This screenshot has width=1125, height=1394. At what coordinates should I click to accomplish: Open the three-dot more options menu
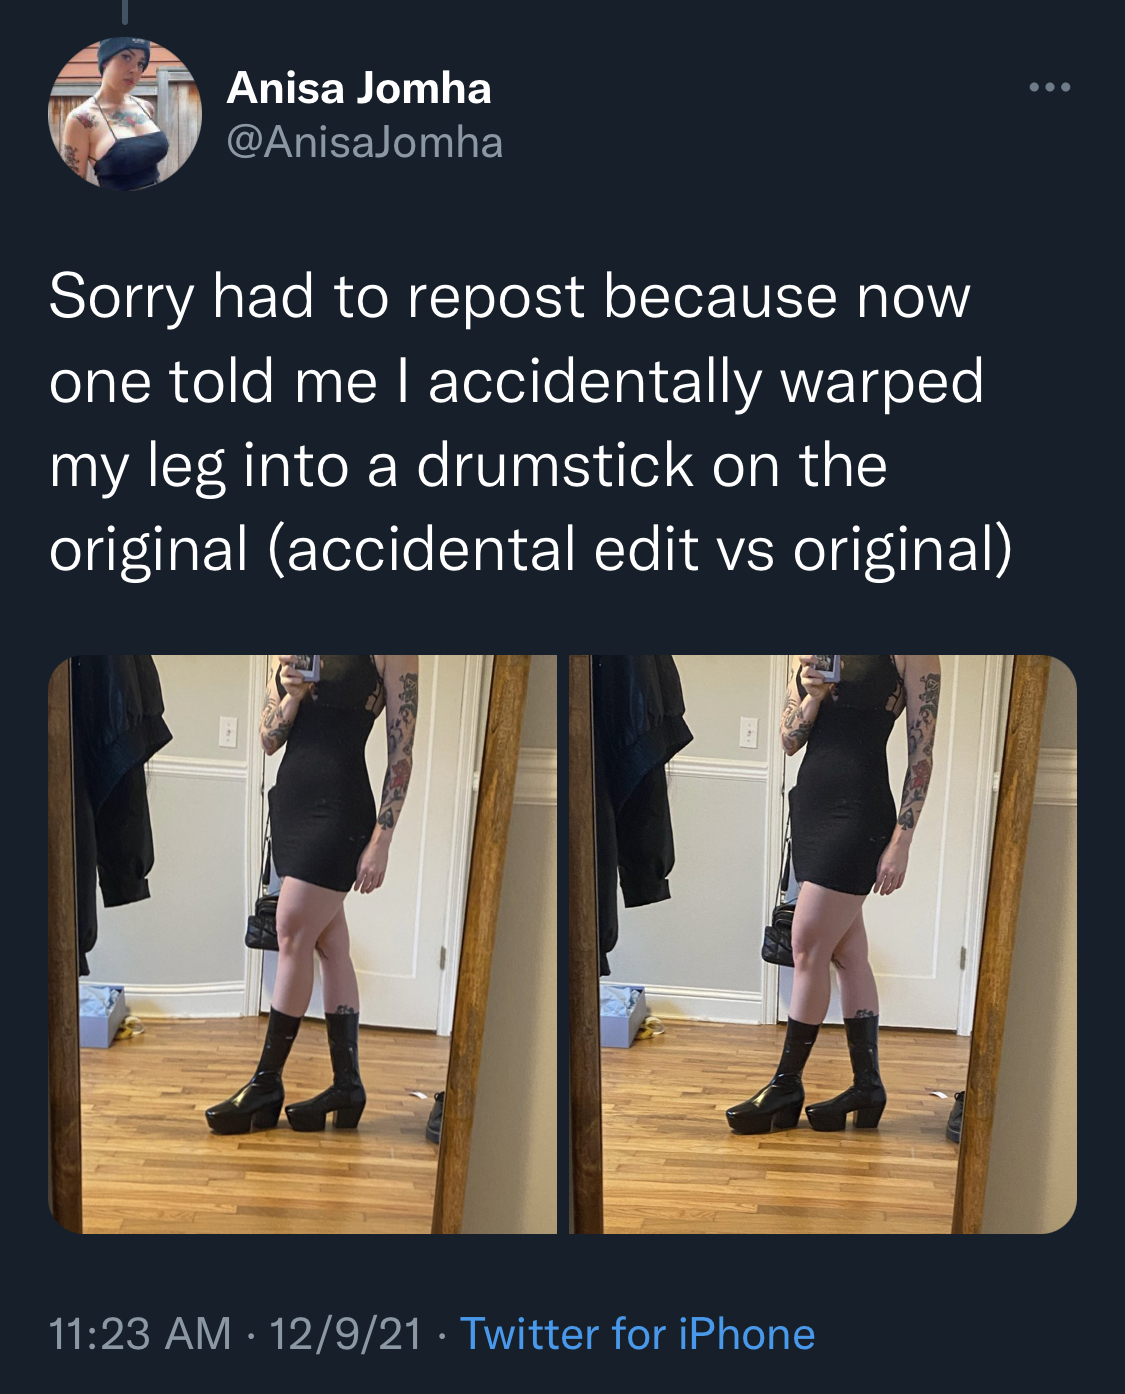point(1050,89)
